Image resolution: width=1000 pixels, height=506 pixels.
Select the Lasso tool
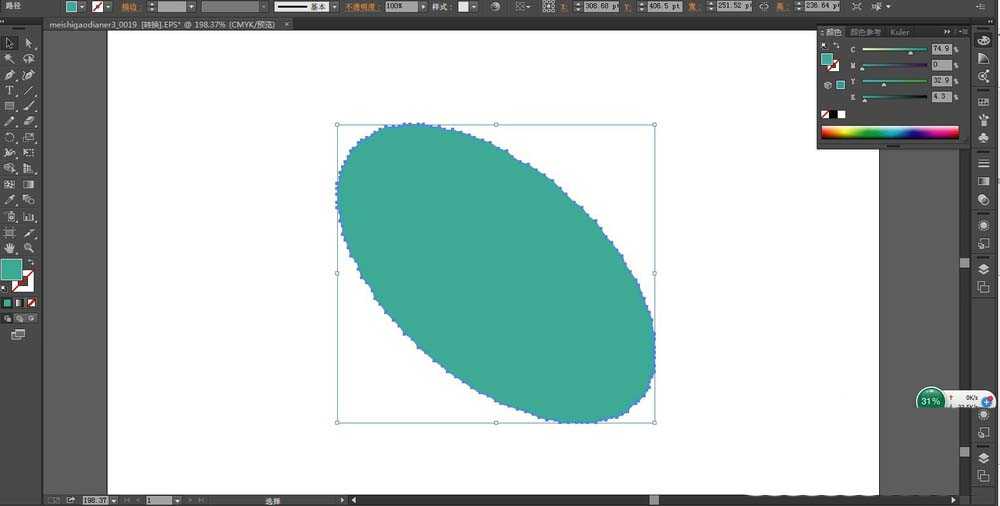pos(29,59)
